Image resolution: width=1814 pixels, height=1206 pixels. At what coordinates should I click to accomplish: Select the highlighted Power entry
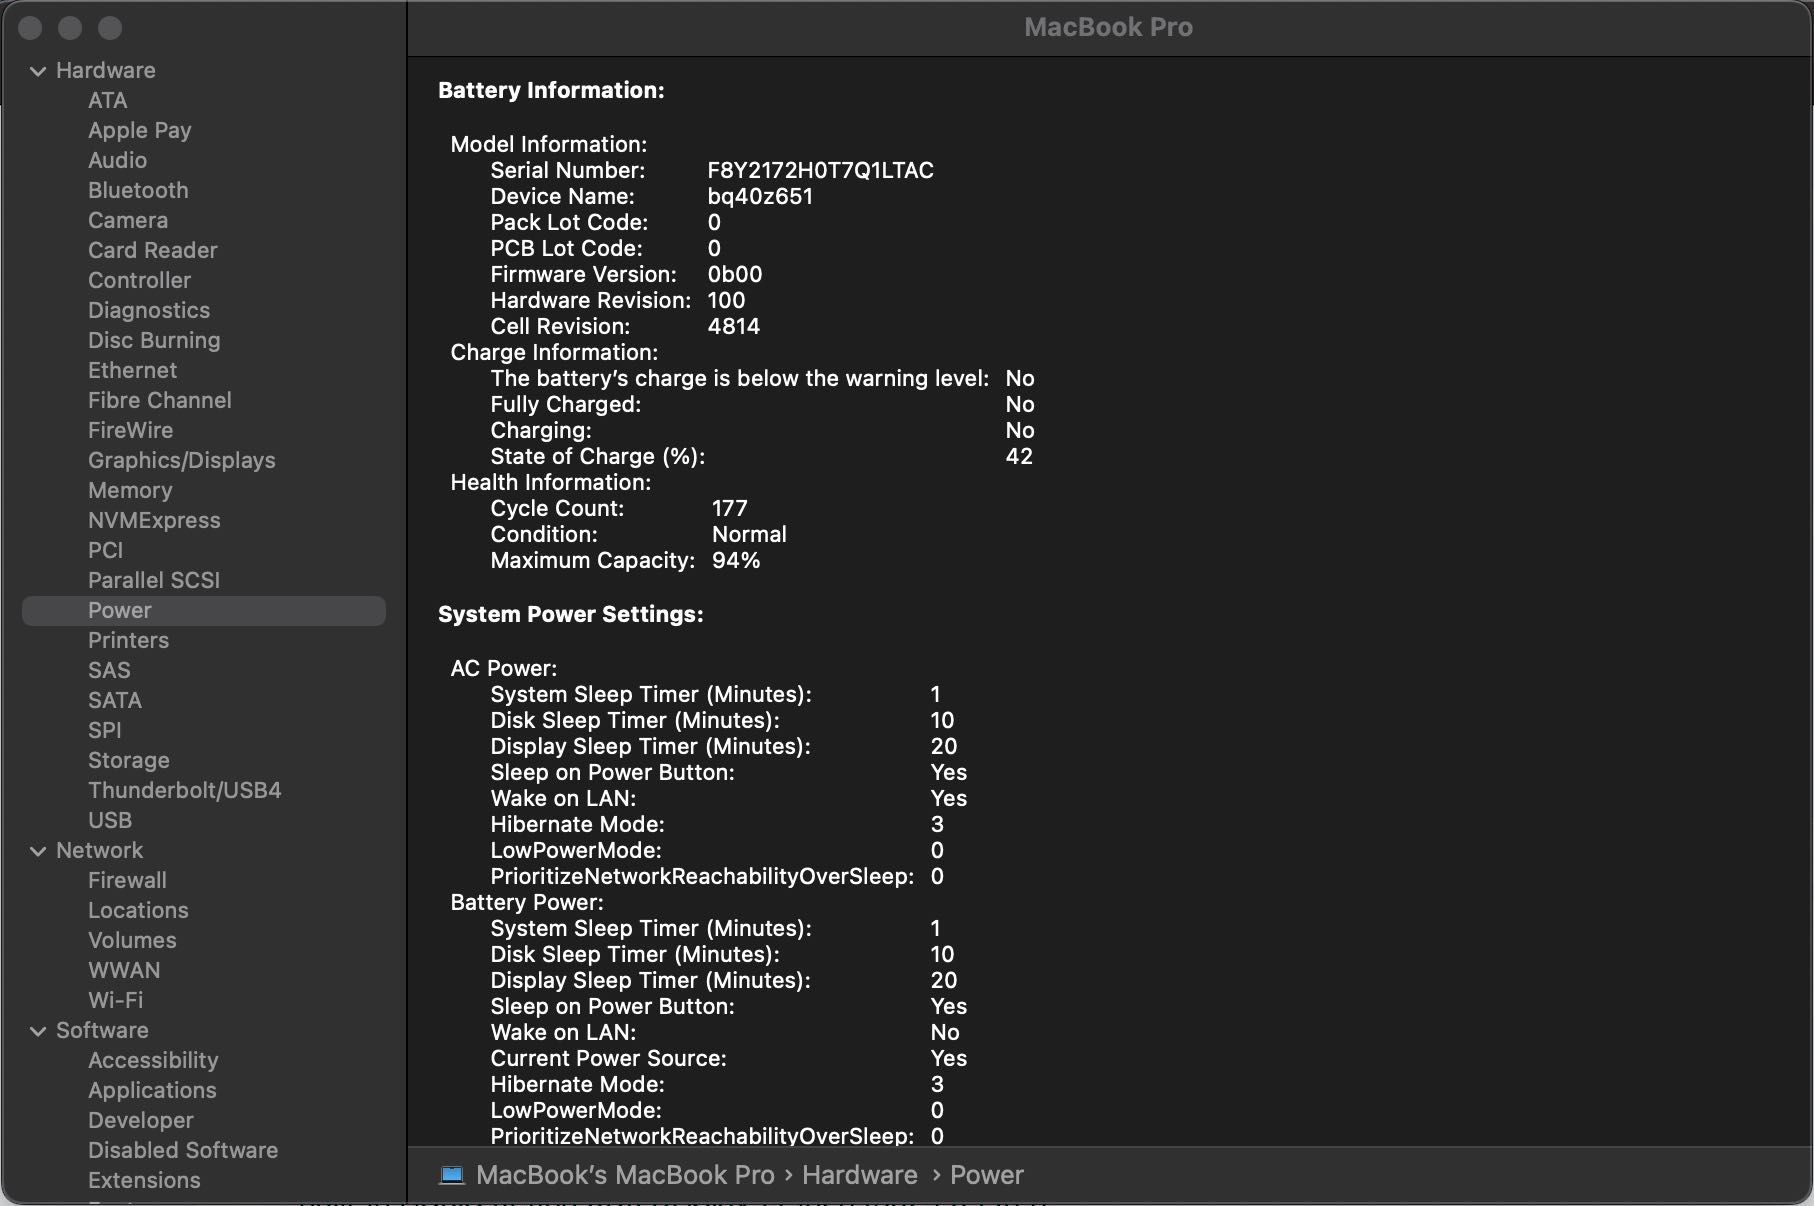pyautogui.click(x=204, y=611)
